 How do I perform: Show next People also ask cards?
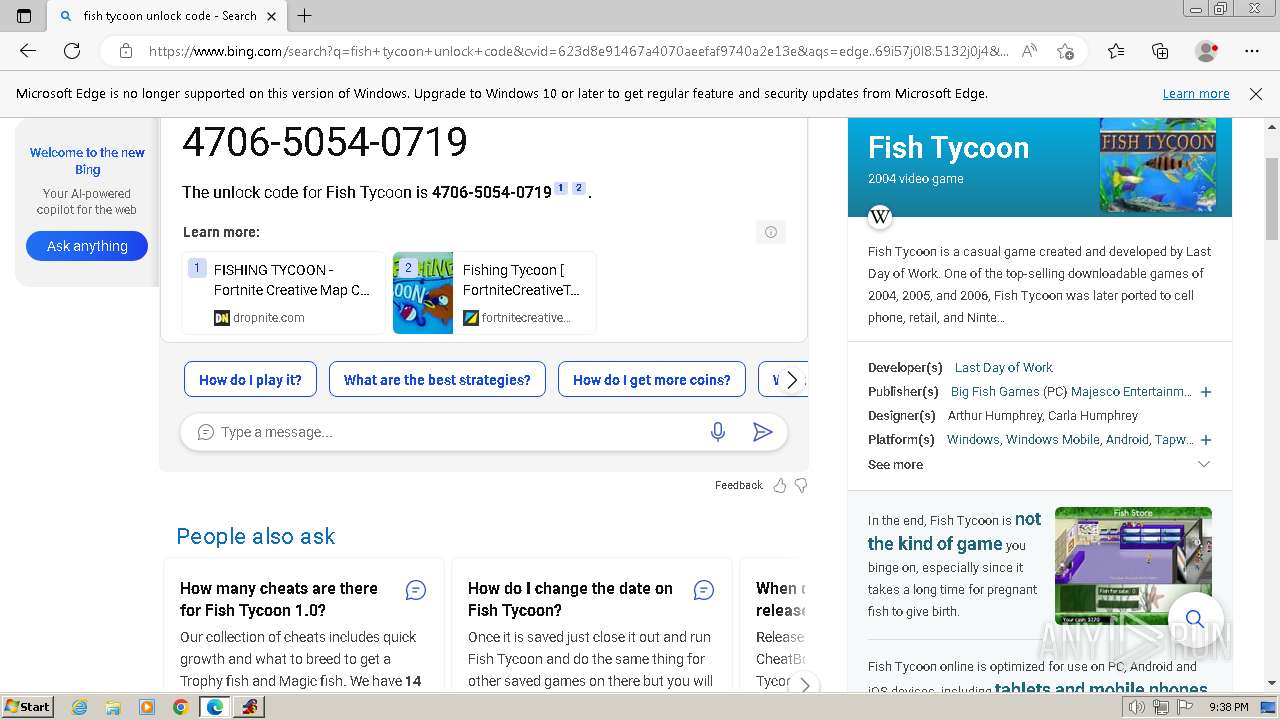point(805,685)
